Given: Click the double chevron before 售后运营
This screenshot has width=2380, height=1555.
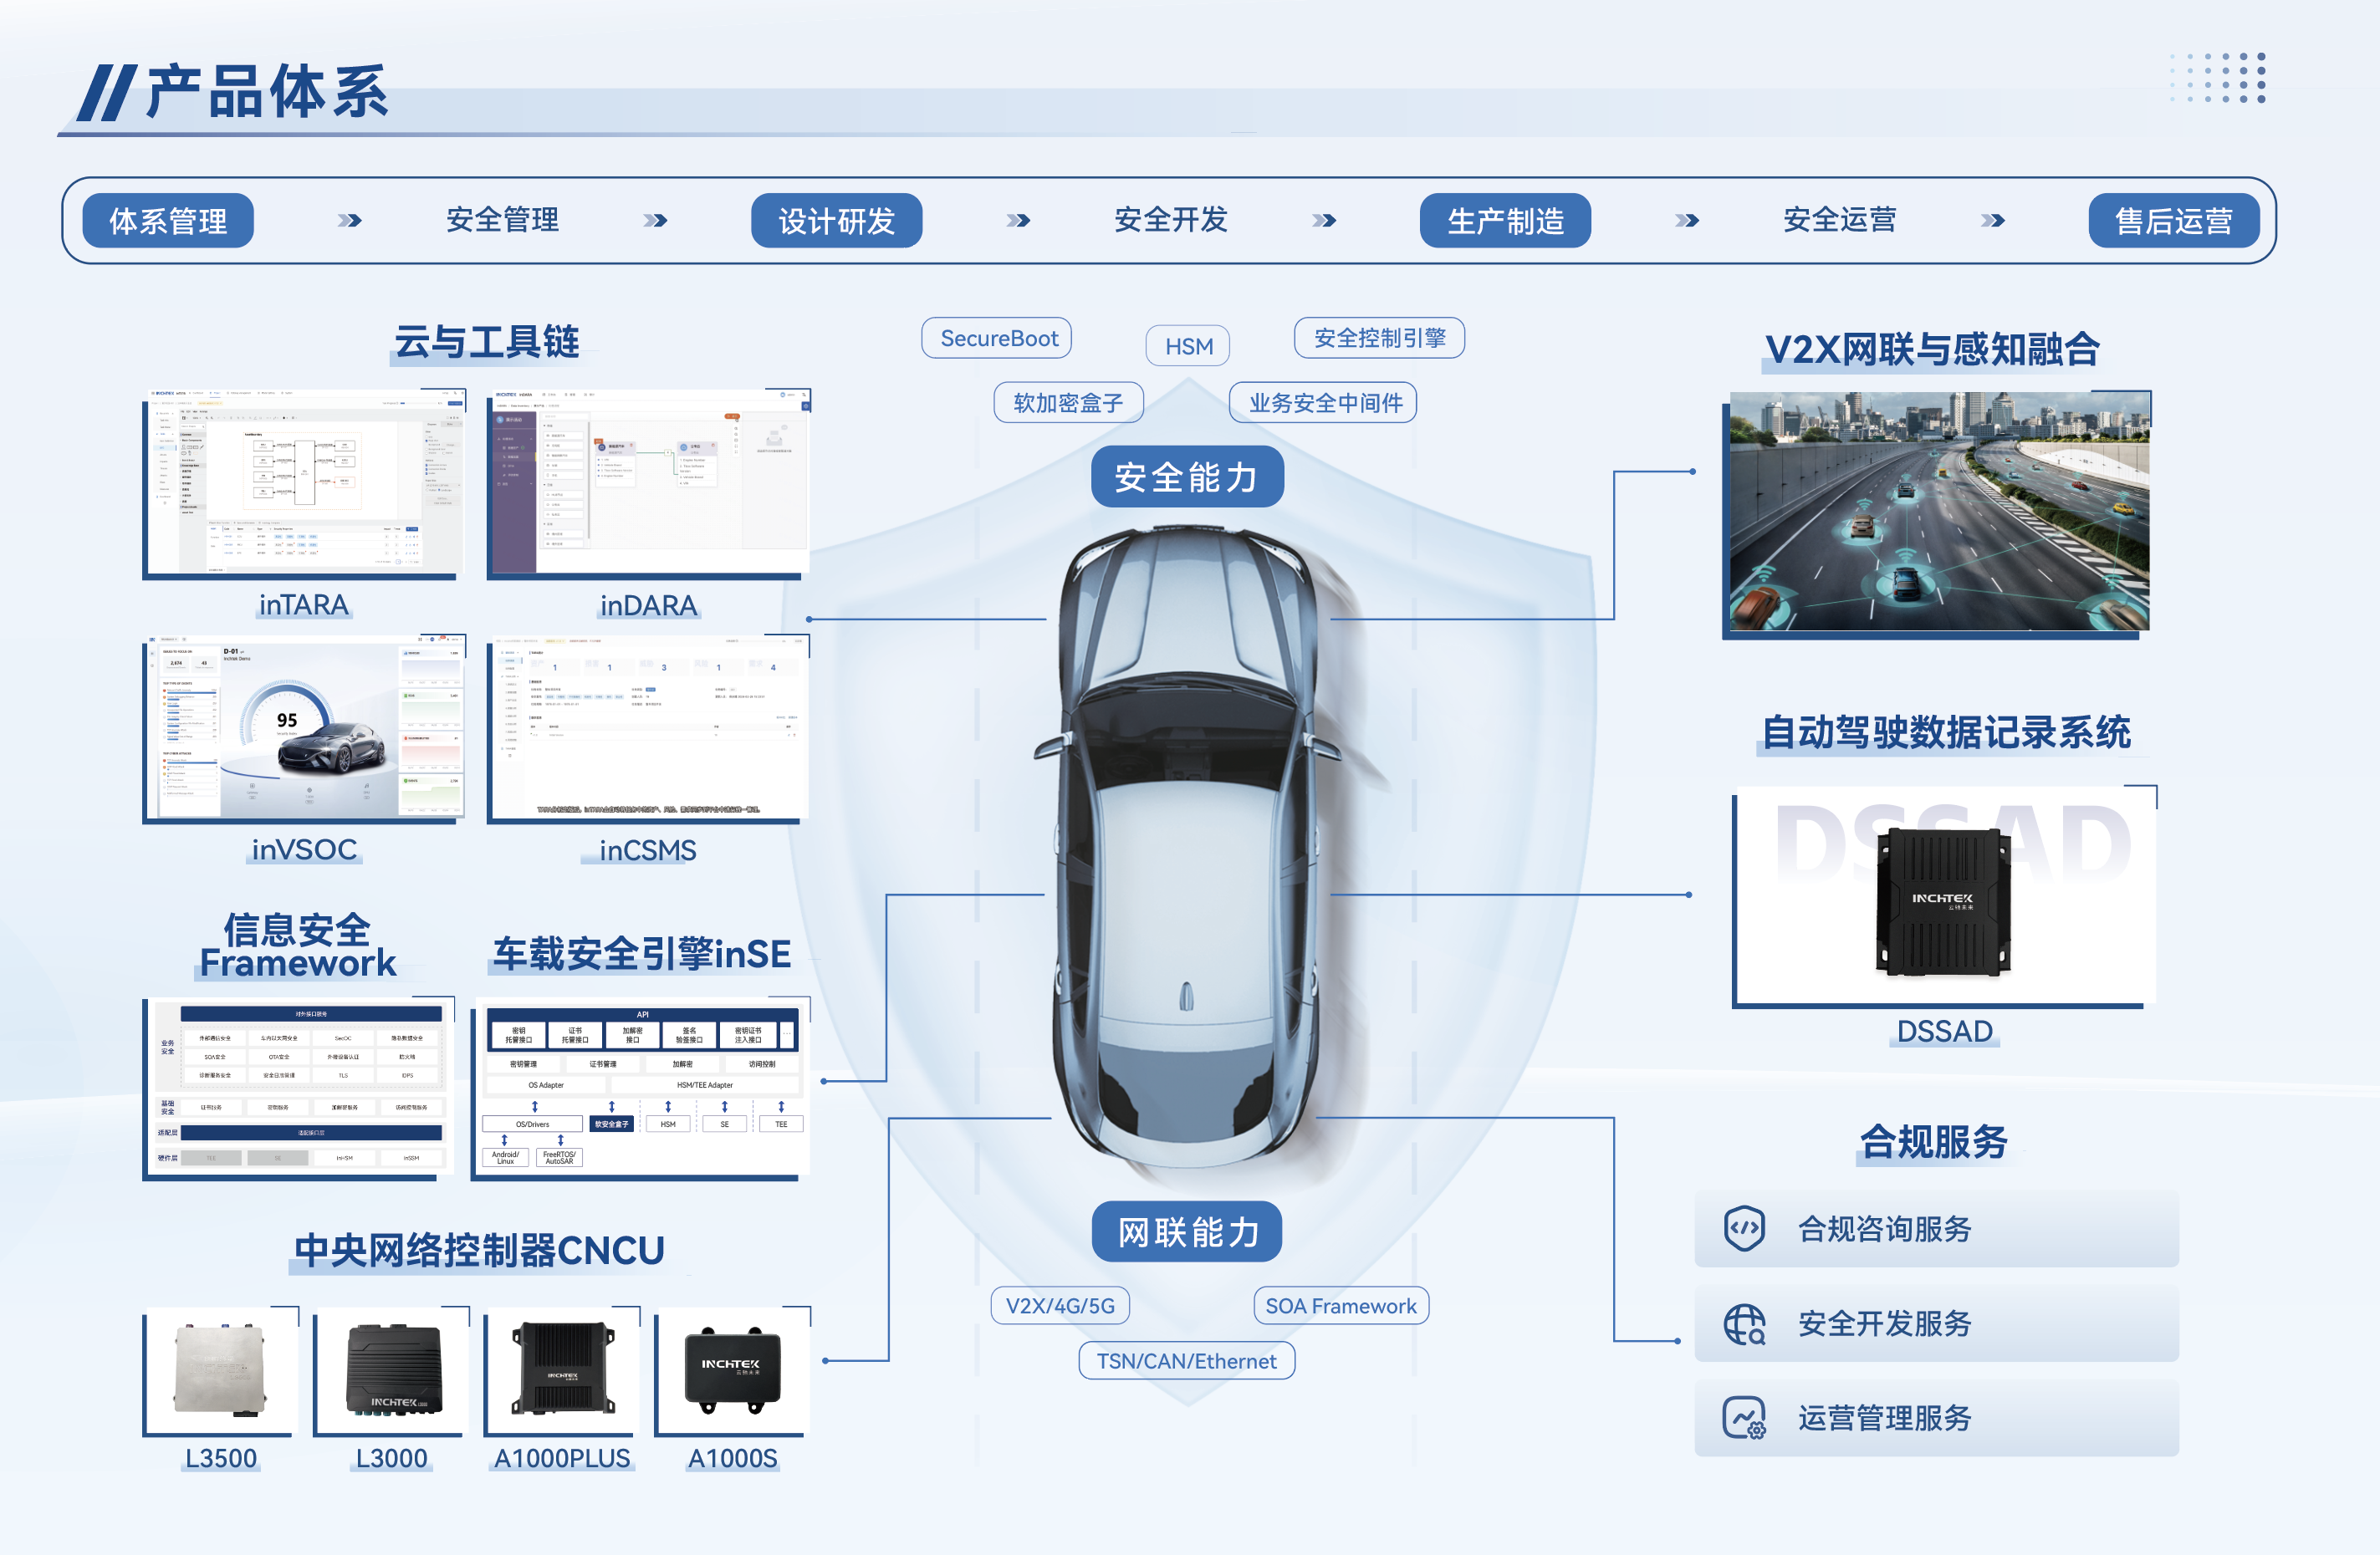Looking at the screenshot, I should click(x=1992, y=220).
